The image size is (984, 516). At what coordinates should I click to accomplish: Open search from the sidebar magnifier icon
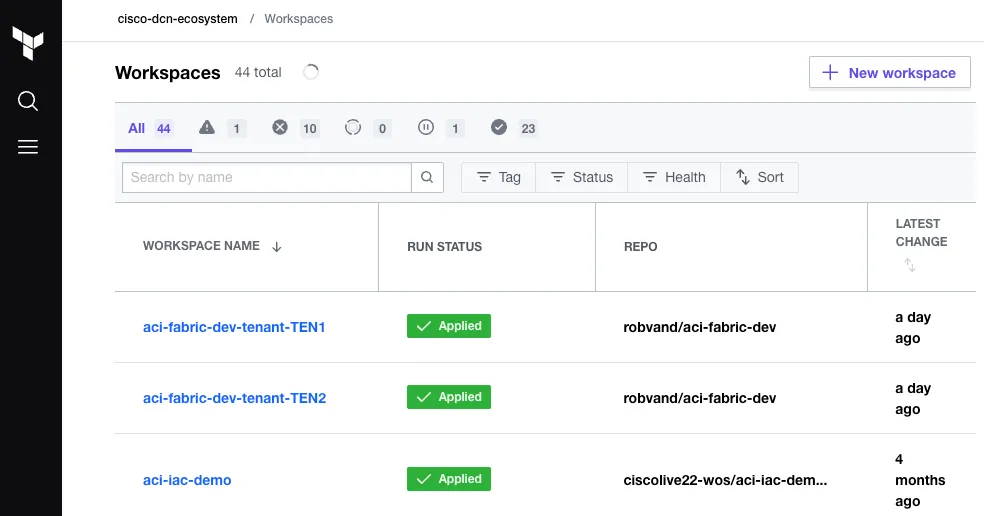coord(28,101)
